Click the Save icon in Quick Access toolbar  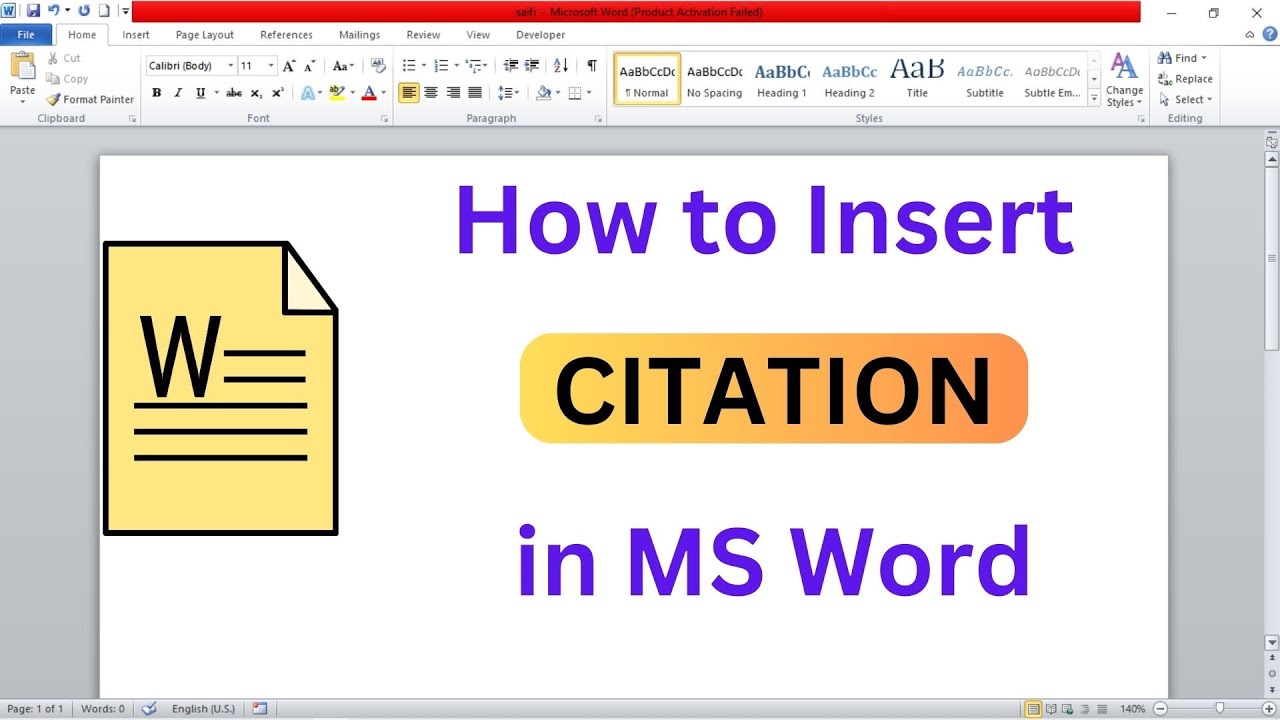(x=33, y=11)
